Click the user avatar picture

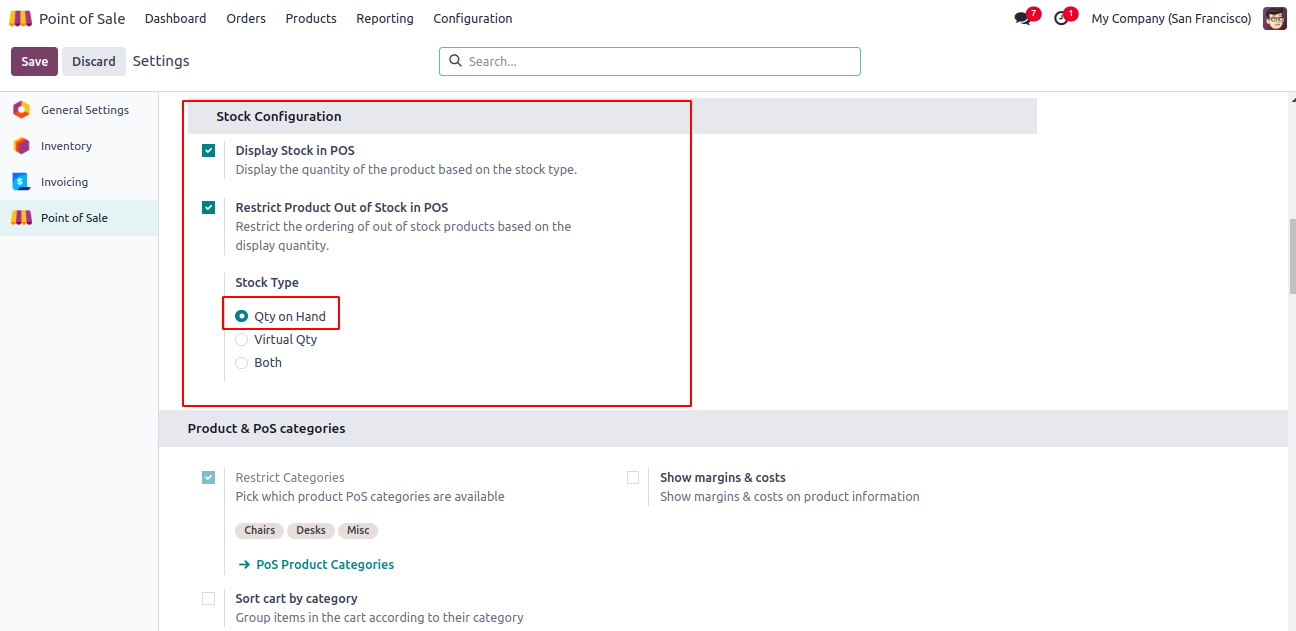coord(1275,18)
